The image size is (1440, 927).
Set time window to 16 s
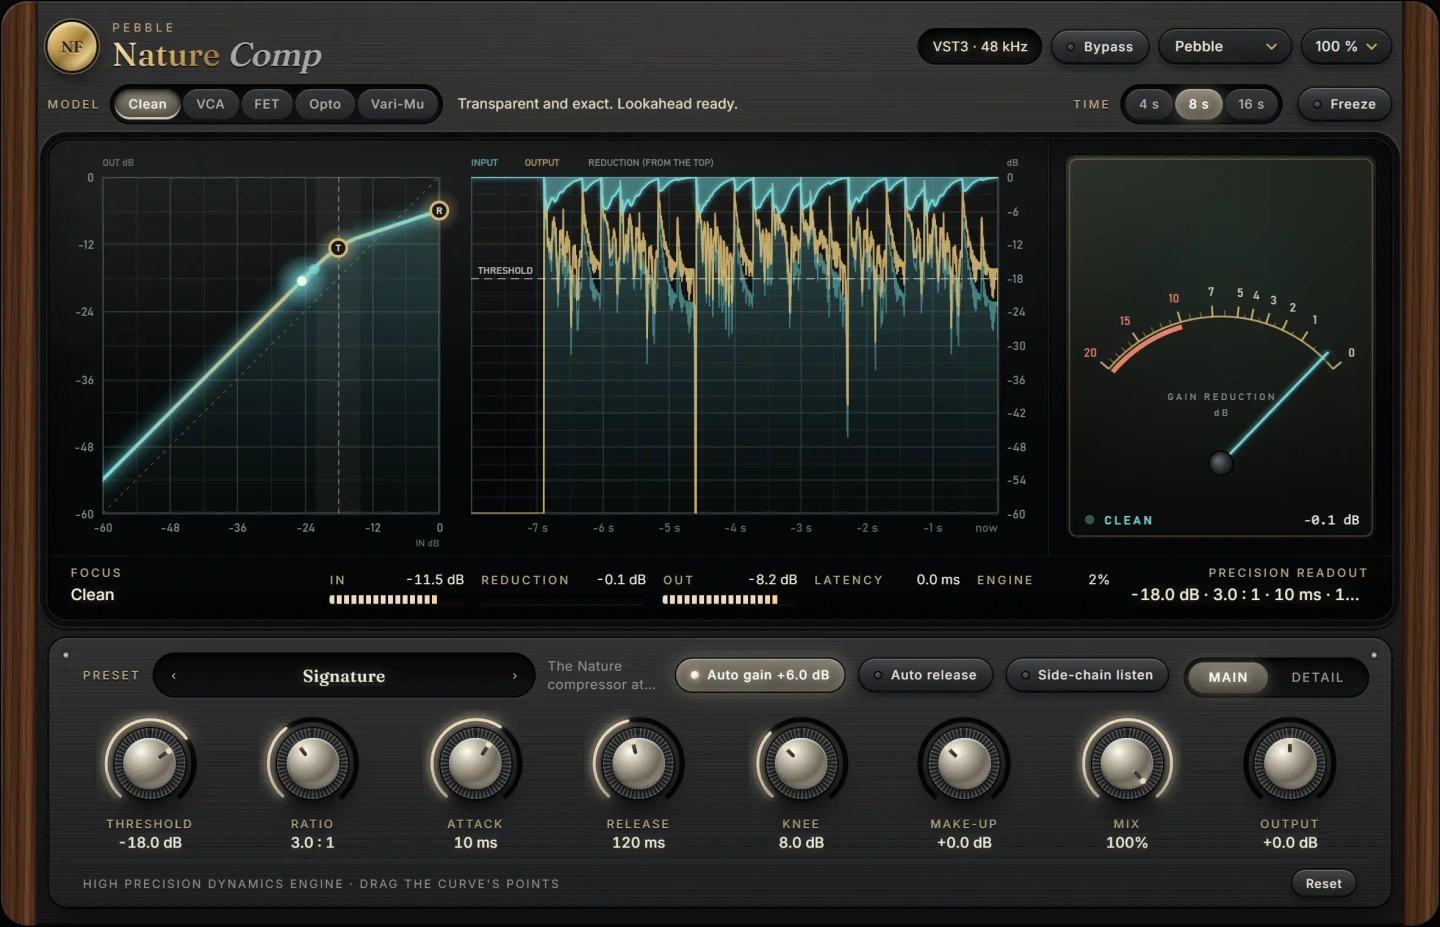coord(1251,104)
